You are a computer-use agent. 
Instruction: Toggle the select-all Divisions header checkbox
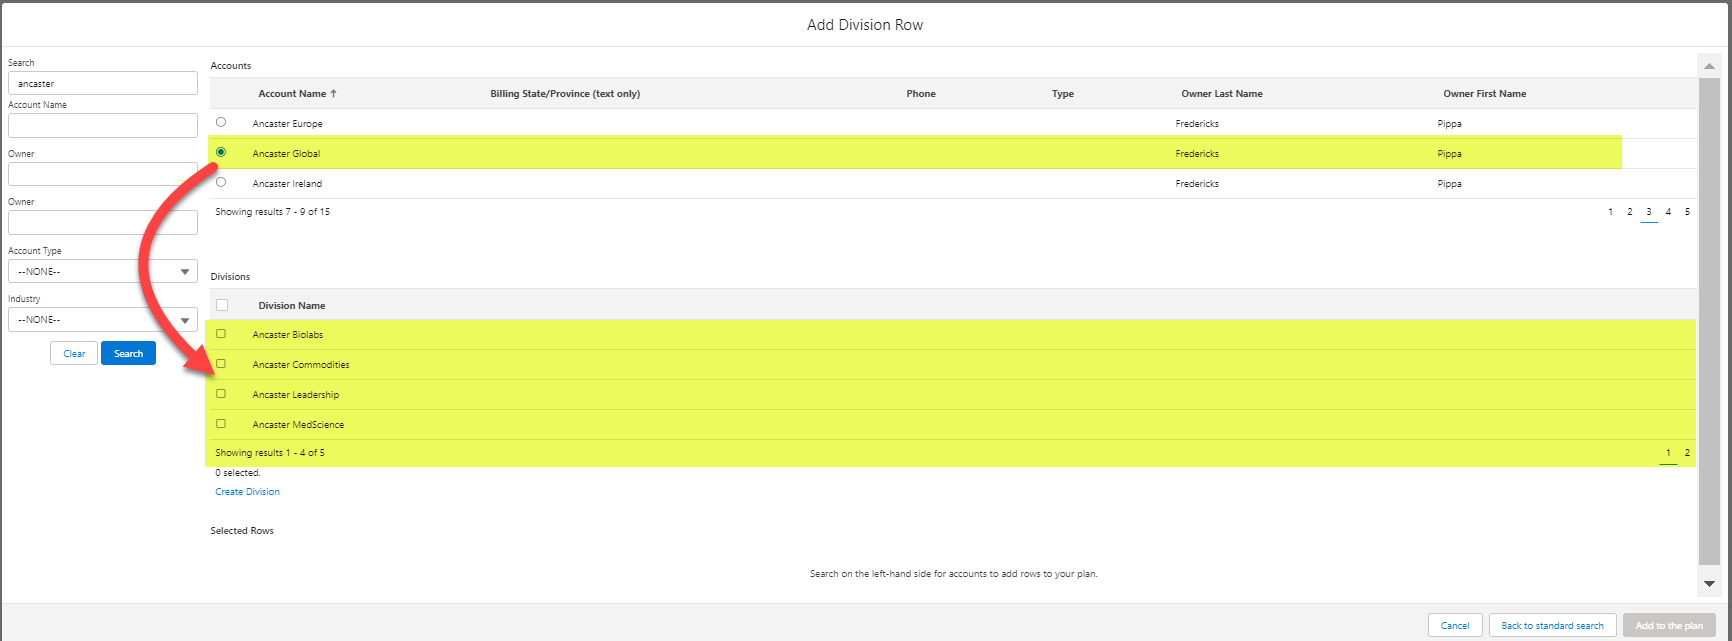[x=222, y=305]
